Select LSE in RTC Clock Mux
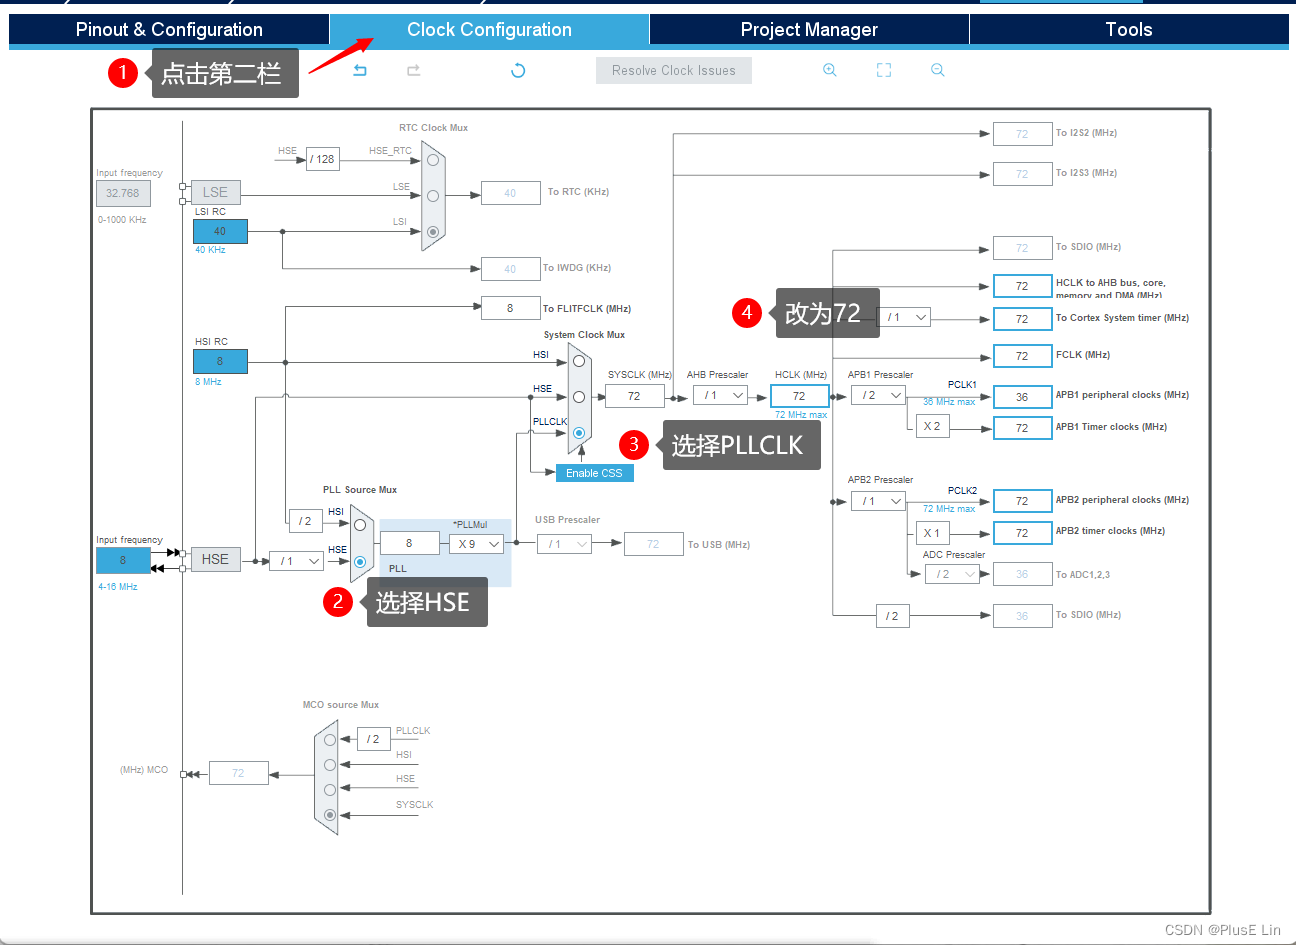The height and width of the screenshot is (945, 1296). 433,196
